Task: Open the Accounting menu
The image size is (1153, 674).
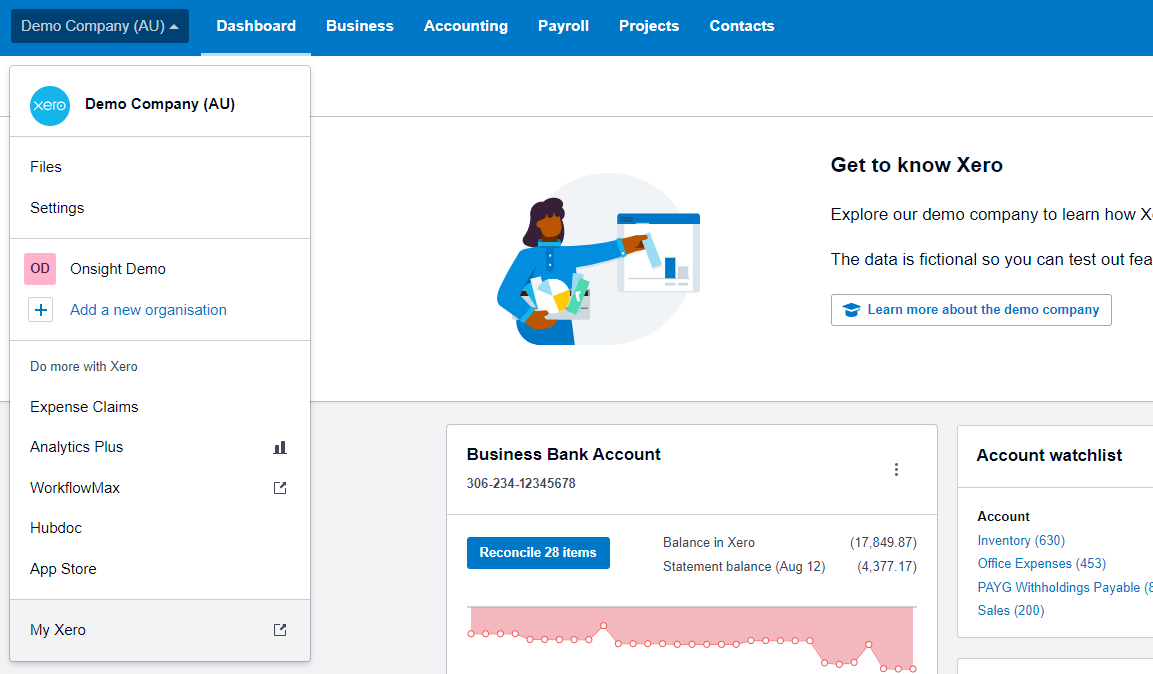Action: (x=465, y=26)
